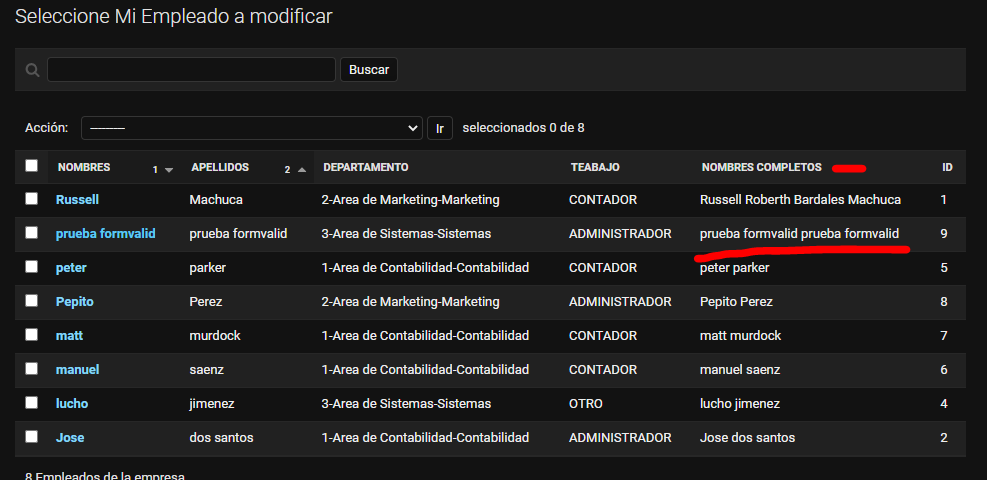Toggle Apellidos column sort arrow
Image resolution: width=987 pixels, height=480 pixels.
[302, 170]
